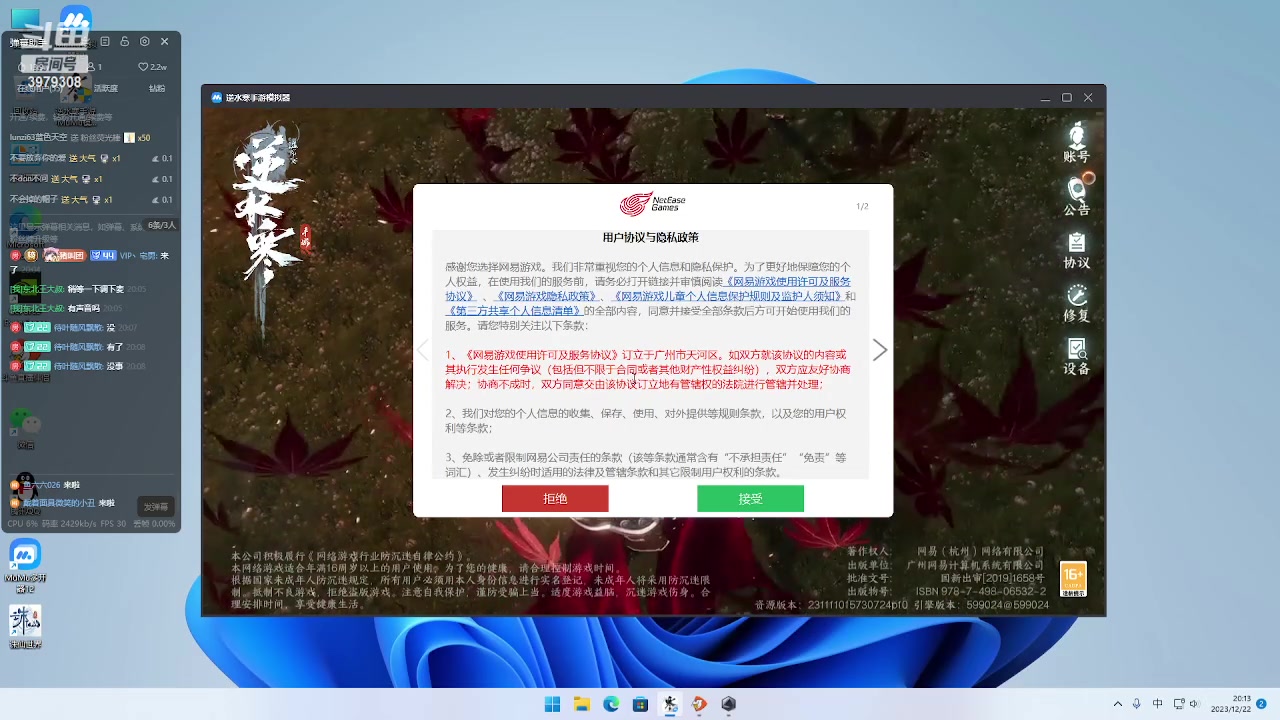Click the lock icon in danmaku panel

[x=124, y=41]
